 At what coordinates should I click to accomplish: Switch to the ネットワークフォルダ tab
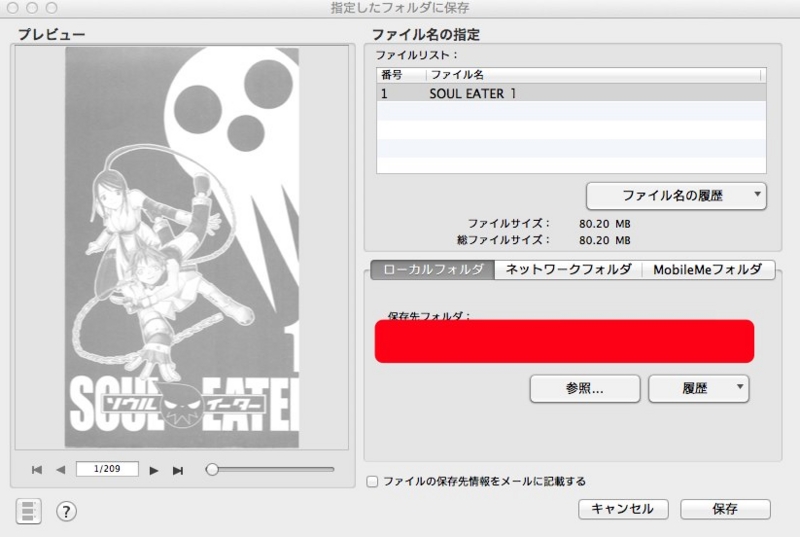pos(568,269)
